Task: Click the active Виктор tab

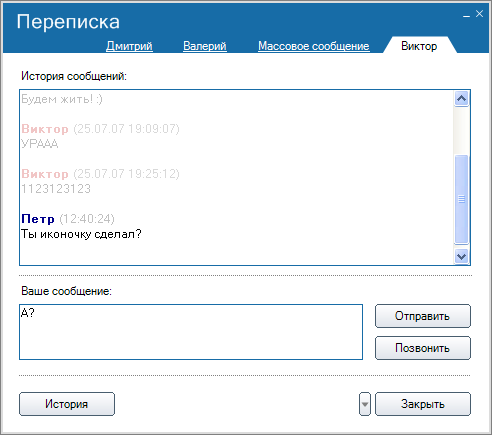Action: pyautogui.click(x=419, y=46)
